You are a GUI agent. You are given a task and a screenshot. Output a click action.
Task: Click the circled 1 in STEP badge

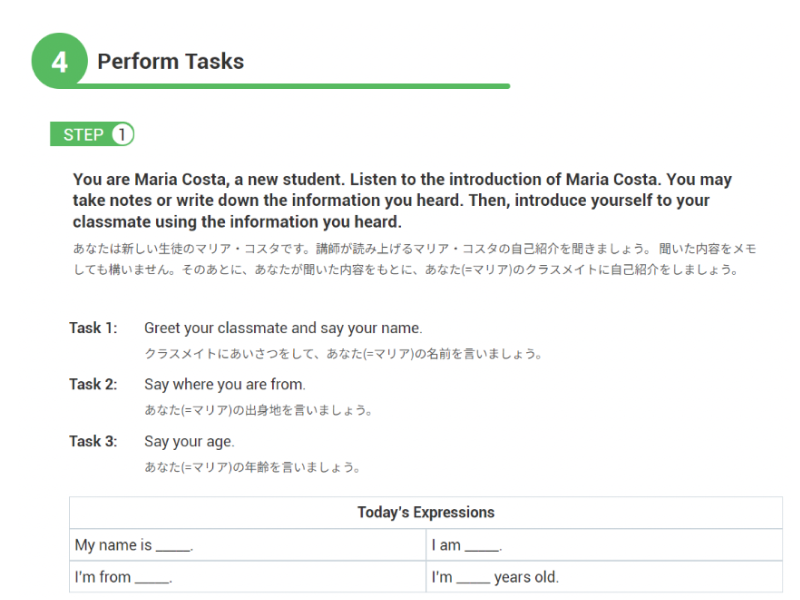pyautogui.click(x=122, y=134)
